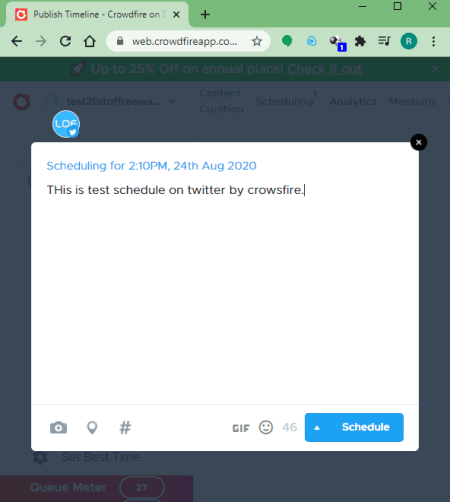Open a new browser tab
Screen dimensions: 450x502
coord(205,15)
